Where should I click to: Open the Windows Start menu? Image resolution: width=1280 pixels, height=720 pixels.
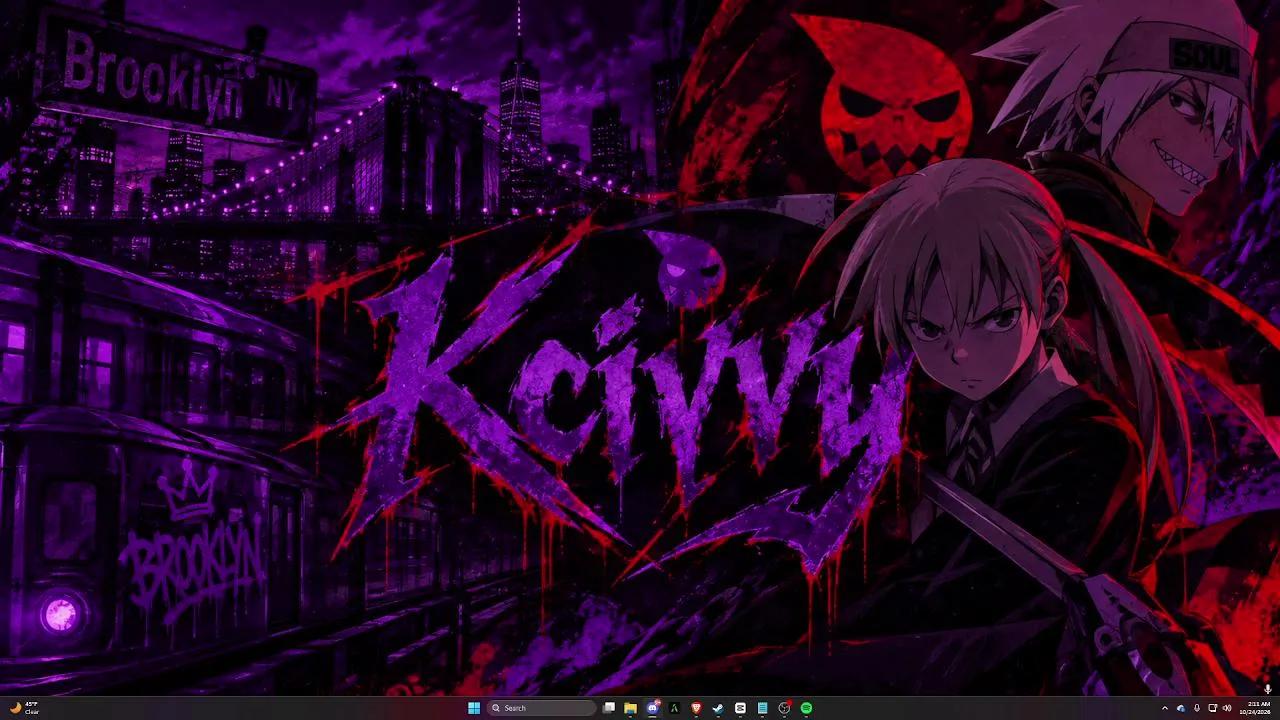[474, 708]
